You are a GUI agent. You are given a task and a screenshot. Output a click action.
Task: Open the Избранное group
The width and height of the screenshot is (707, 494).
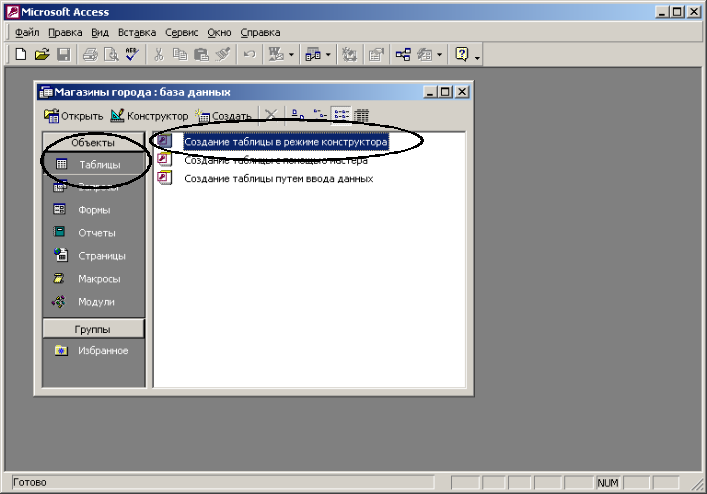click(94, 350)
